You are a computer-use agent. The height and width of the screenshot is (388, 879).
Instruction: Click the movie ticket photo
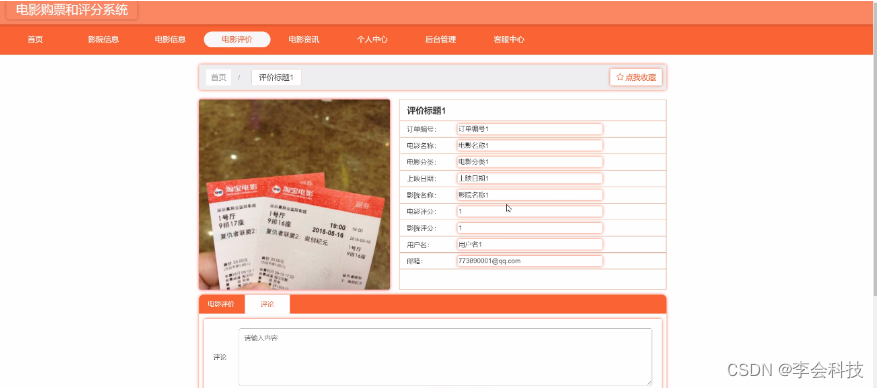point(294,195)
